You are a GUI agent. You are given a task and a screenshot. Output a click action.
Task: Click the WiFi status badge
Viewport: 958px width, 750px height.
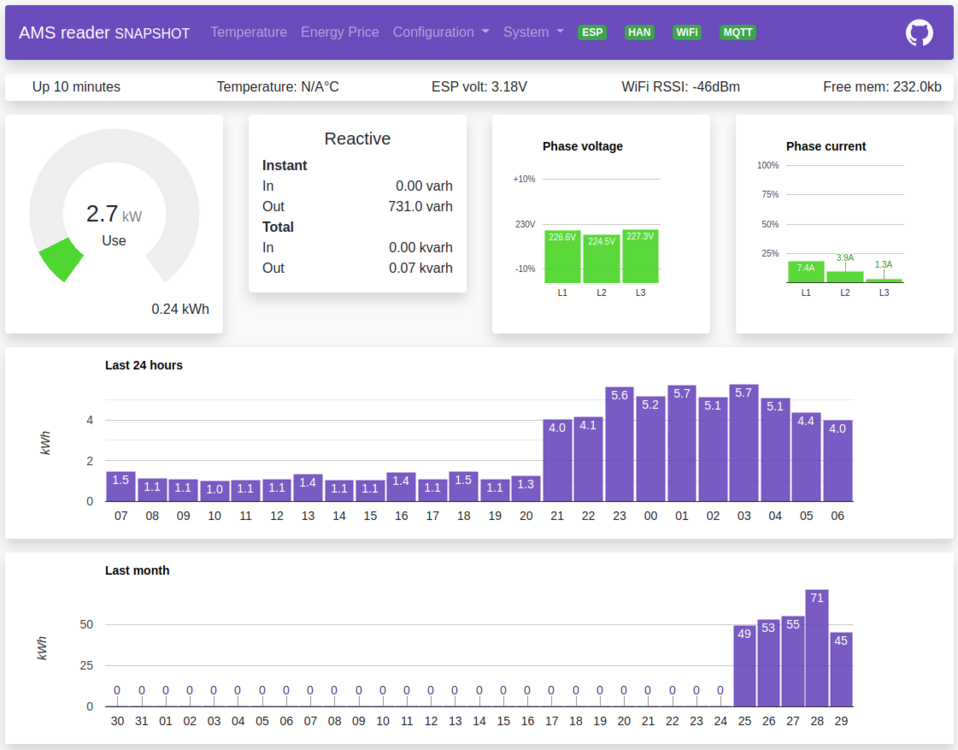687,32
